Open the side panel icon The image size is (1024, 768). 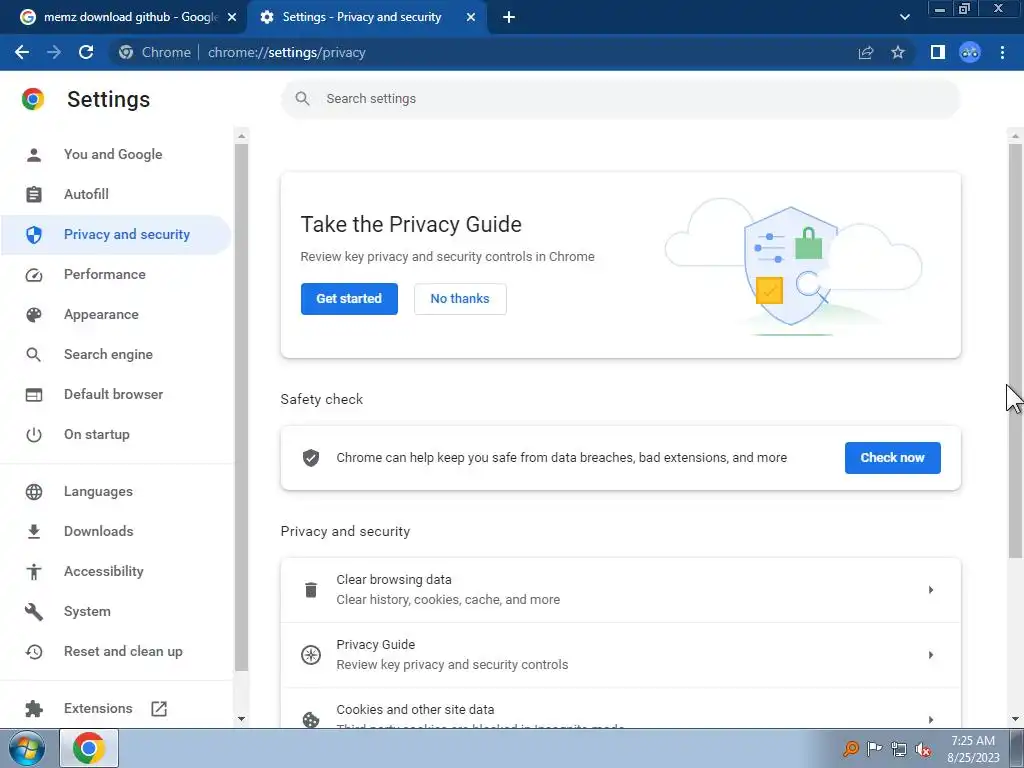tap(938, 52)
